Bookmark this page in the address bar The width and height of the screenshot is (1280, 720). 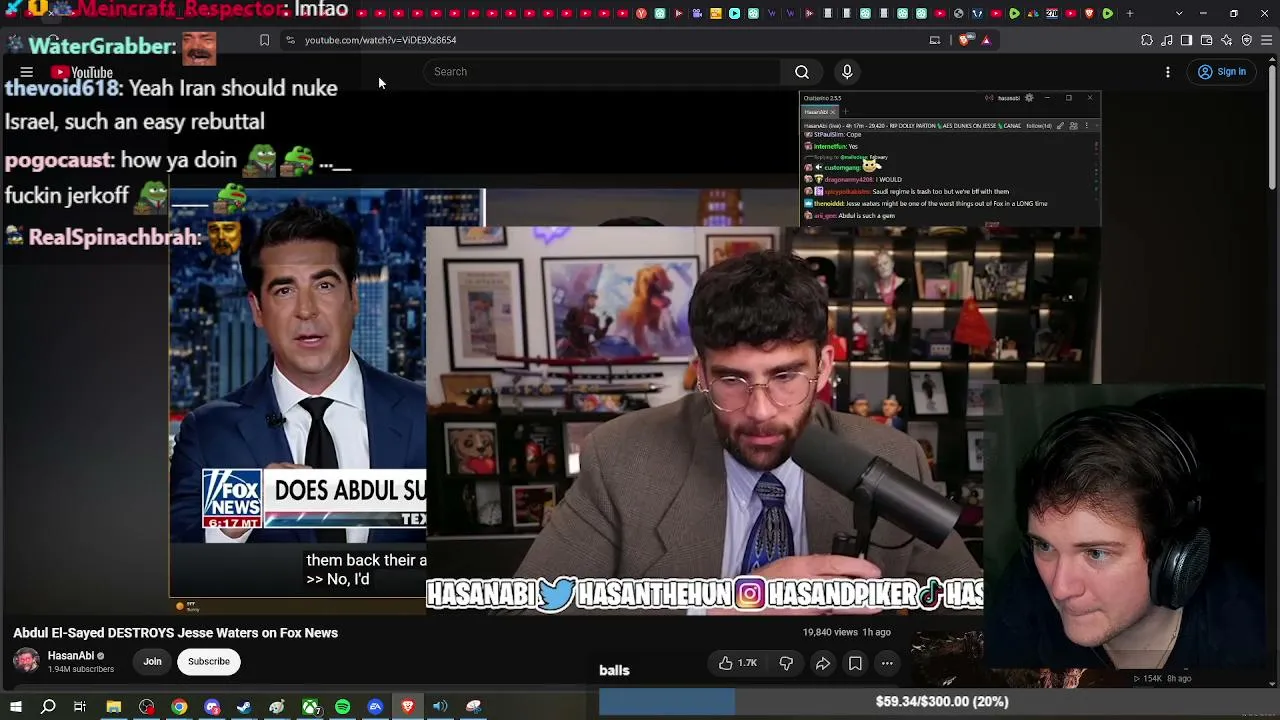coord(264,40)
